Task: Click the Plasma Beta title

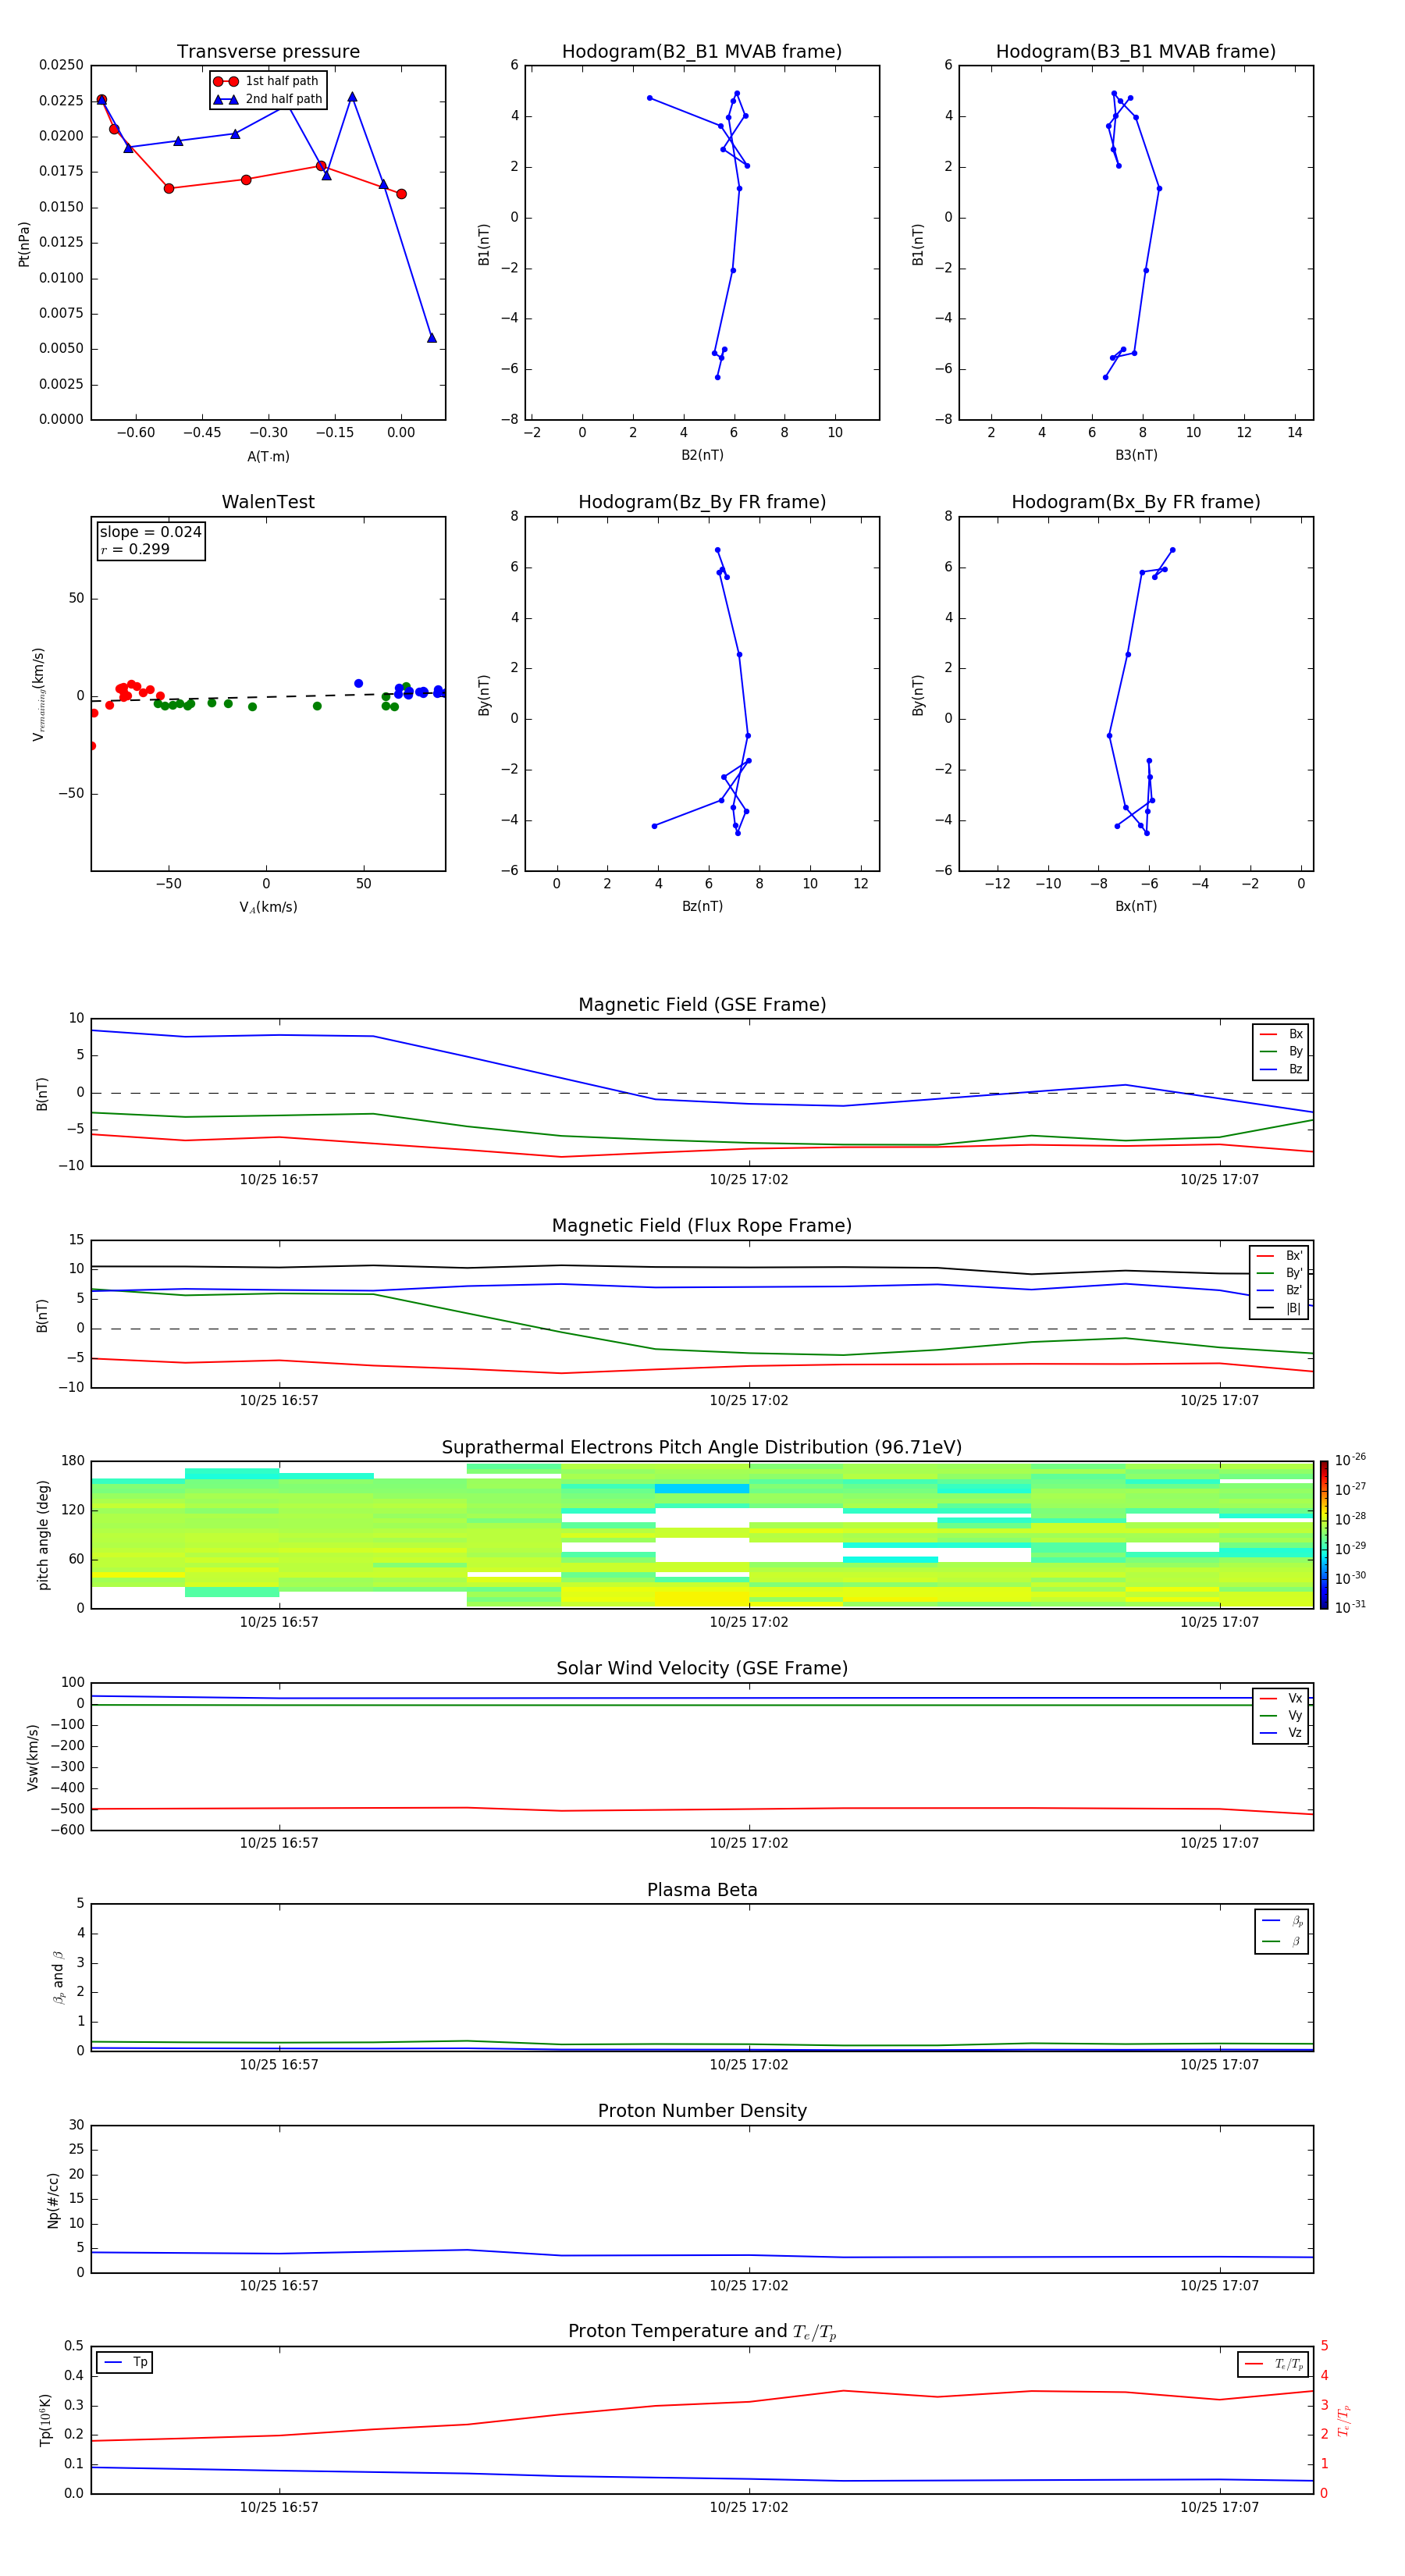Action: (702, 1891)
